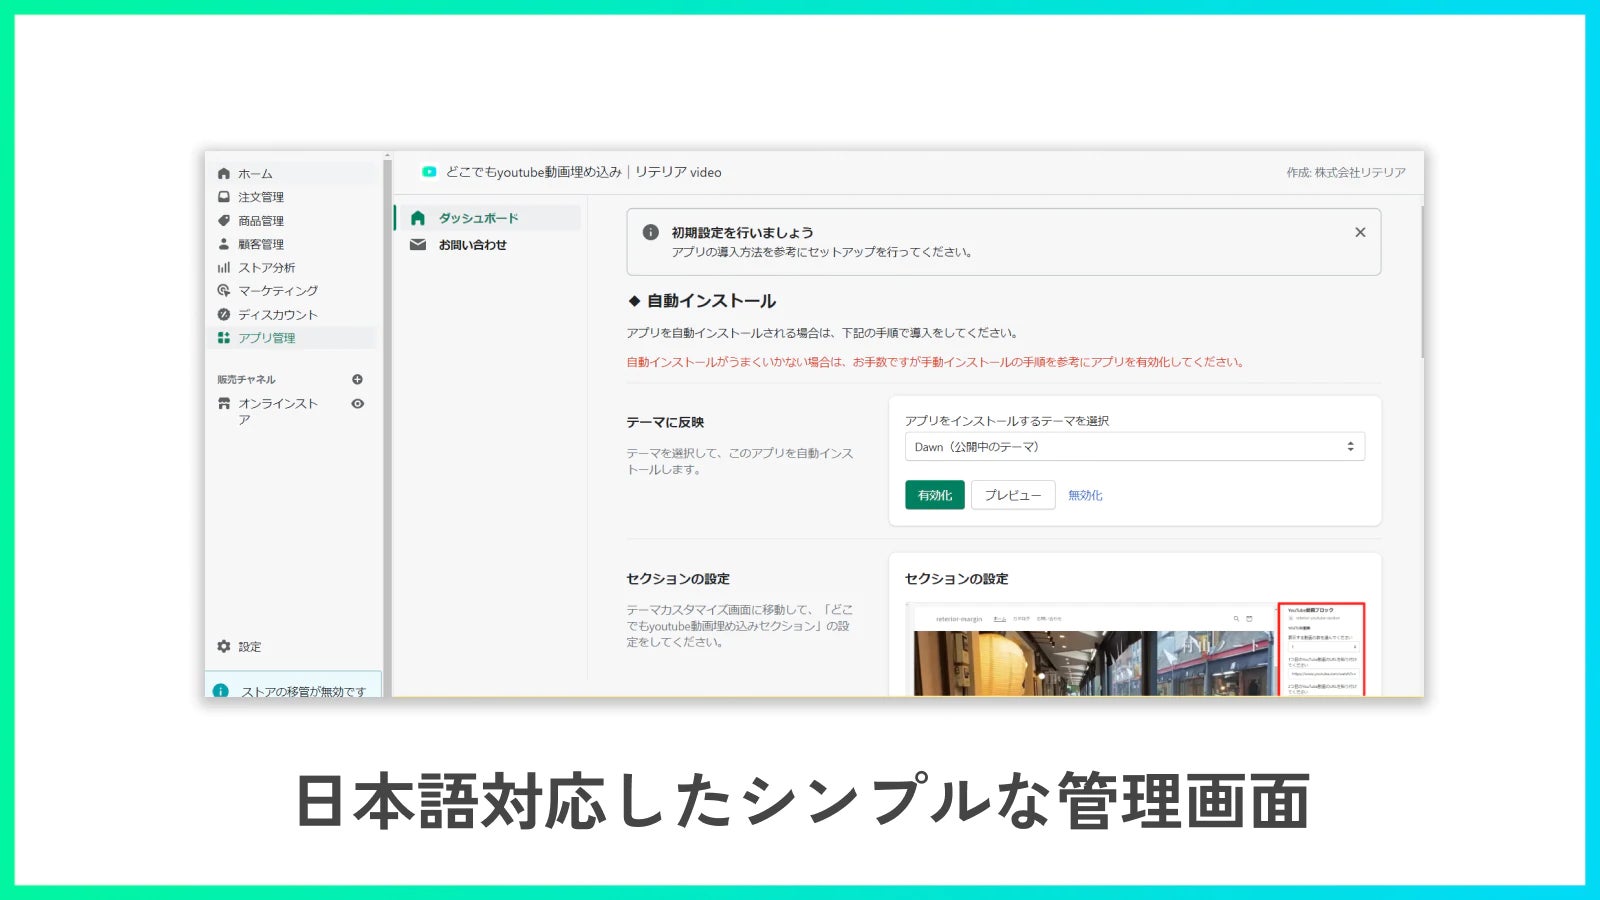Click the 顧客管理 person icon
Viewport: 1600px width, 900px height.
point(224,244)
